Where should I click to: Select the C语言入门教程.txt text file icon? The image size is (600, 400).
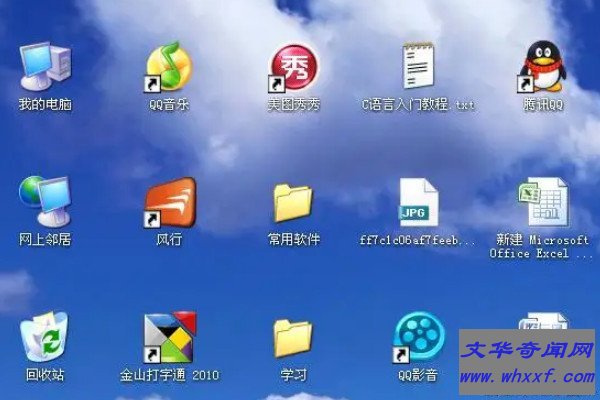[418, 65]
